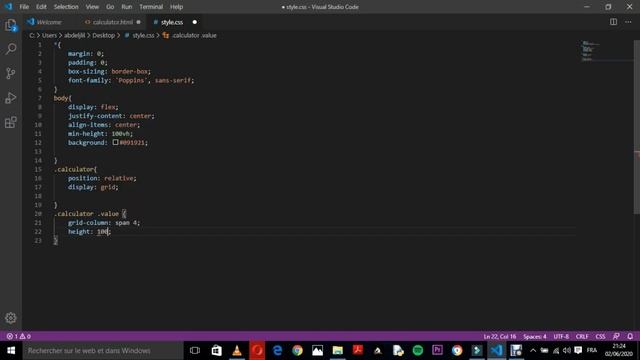Viewport: 640px width, 360px height.
Task: Click 'CRLF' end of line selector
Action: 582,336
